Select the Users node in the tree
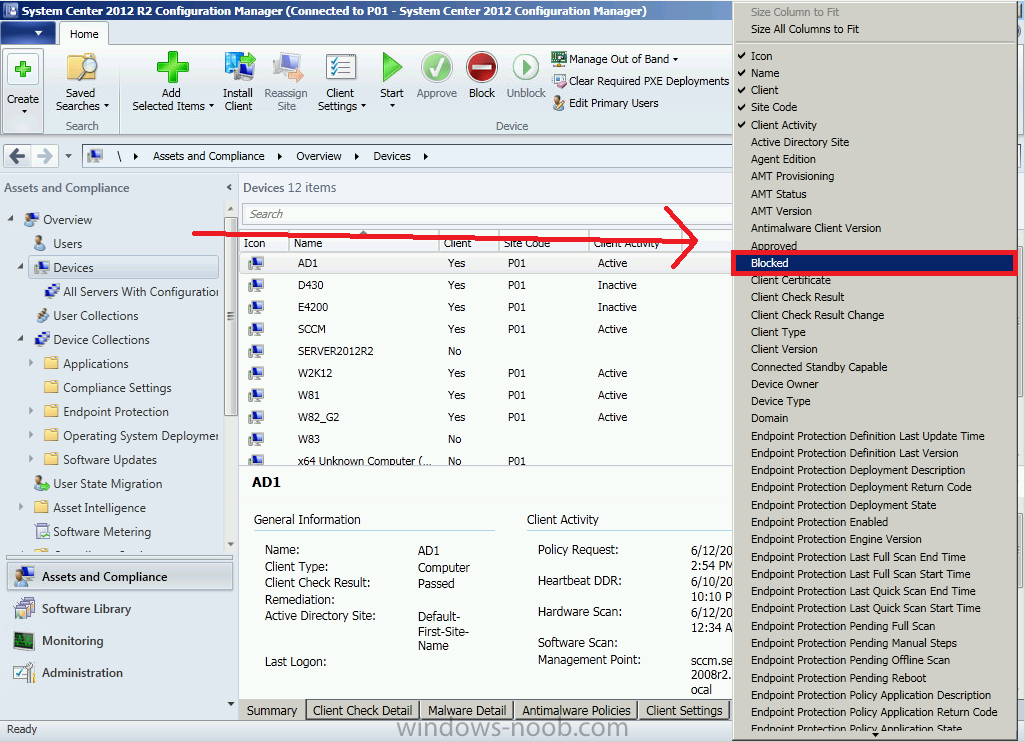 pyautogui.click(x=67, y=244)
